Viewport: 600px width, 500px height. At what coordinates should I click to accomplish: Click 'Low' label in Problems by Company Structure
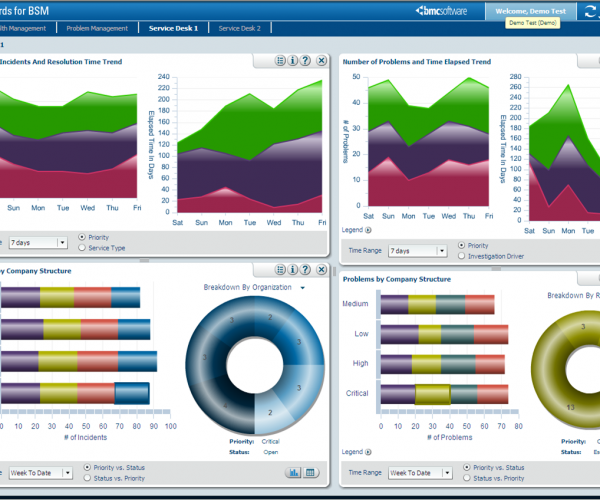pos(361,334)
